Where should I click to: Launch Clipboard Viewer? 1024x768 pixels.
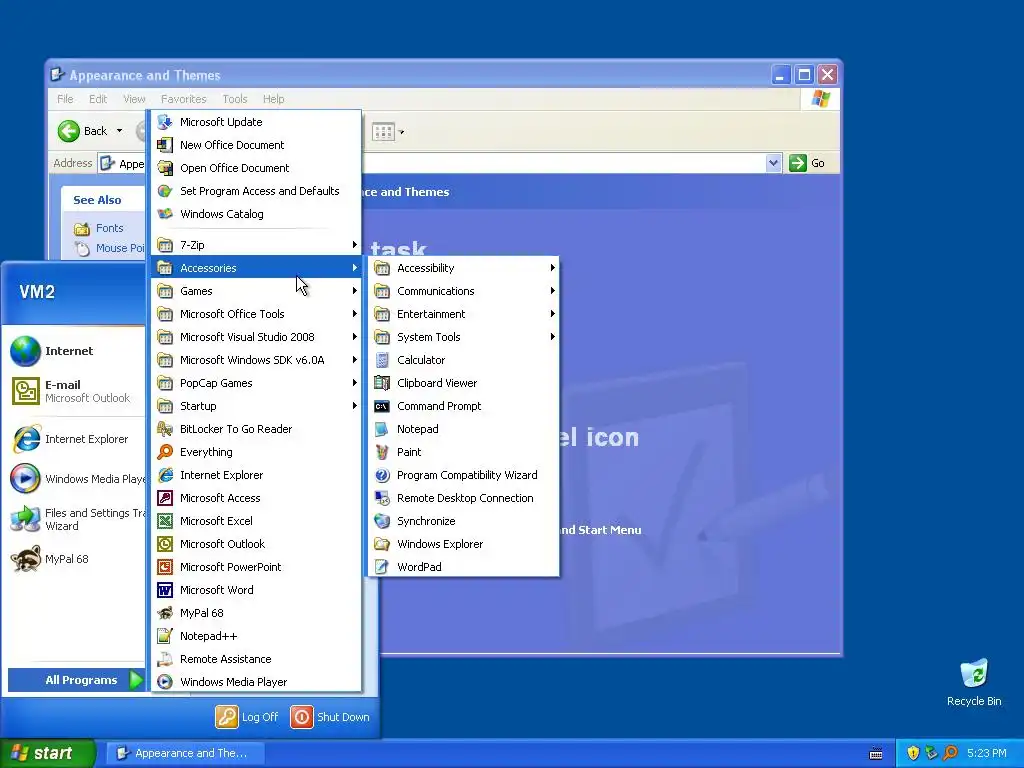pyautogui.click(x=463, y=383)
